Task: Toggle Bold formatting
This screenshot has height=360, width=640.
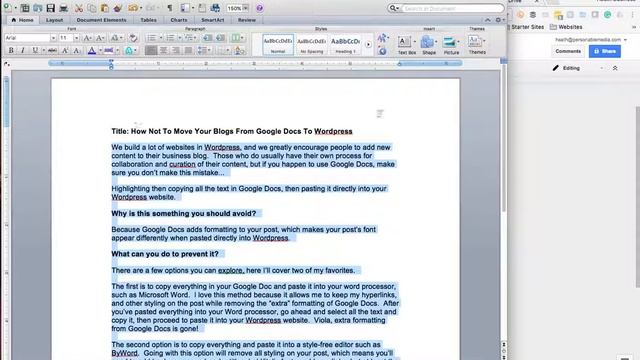Action: coord(11,51)
